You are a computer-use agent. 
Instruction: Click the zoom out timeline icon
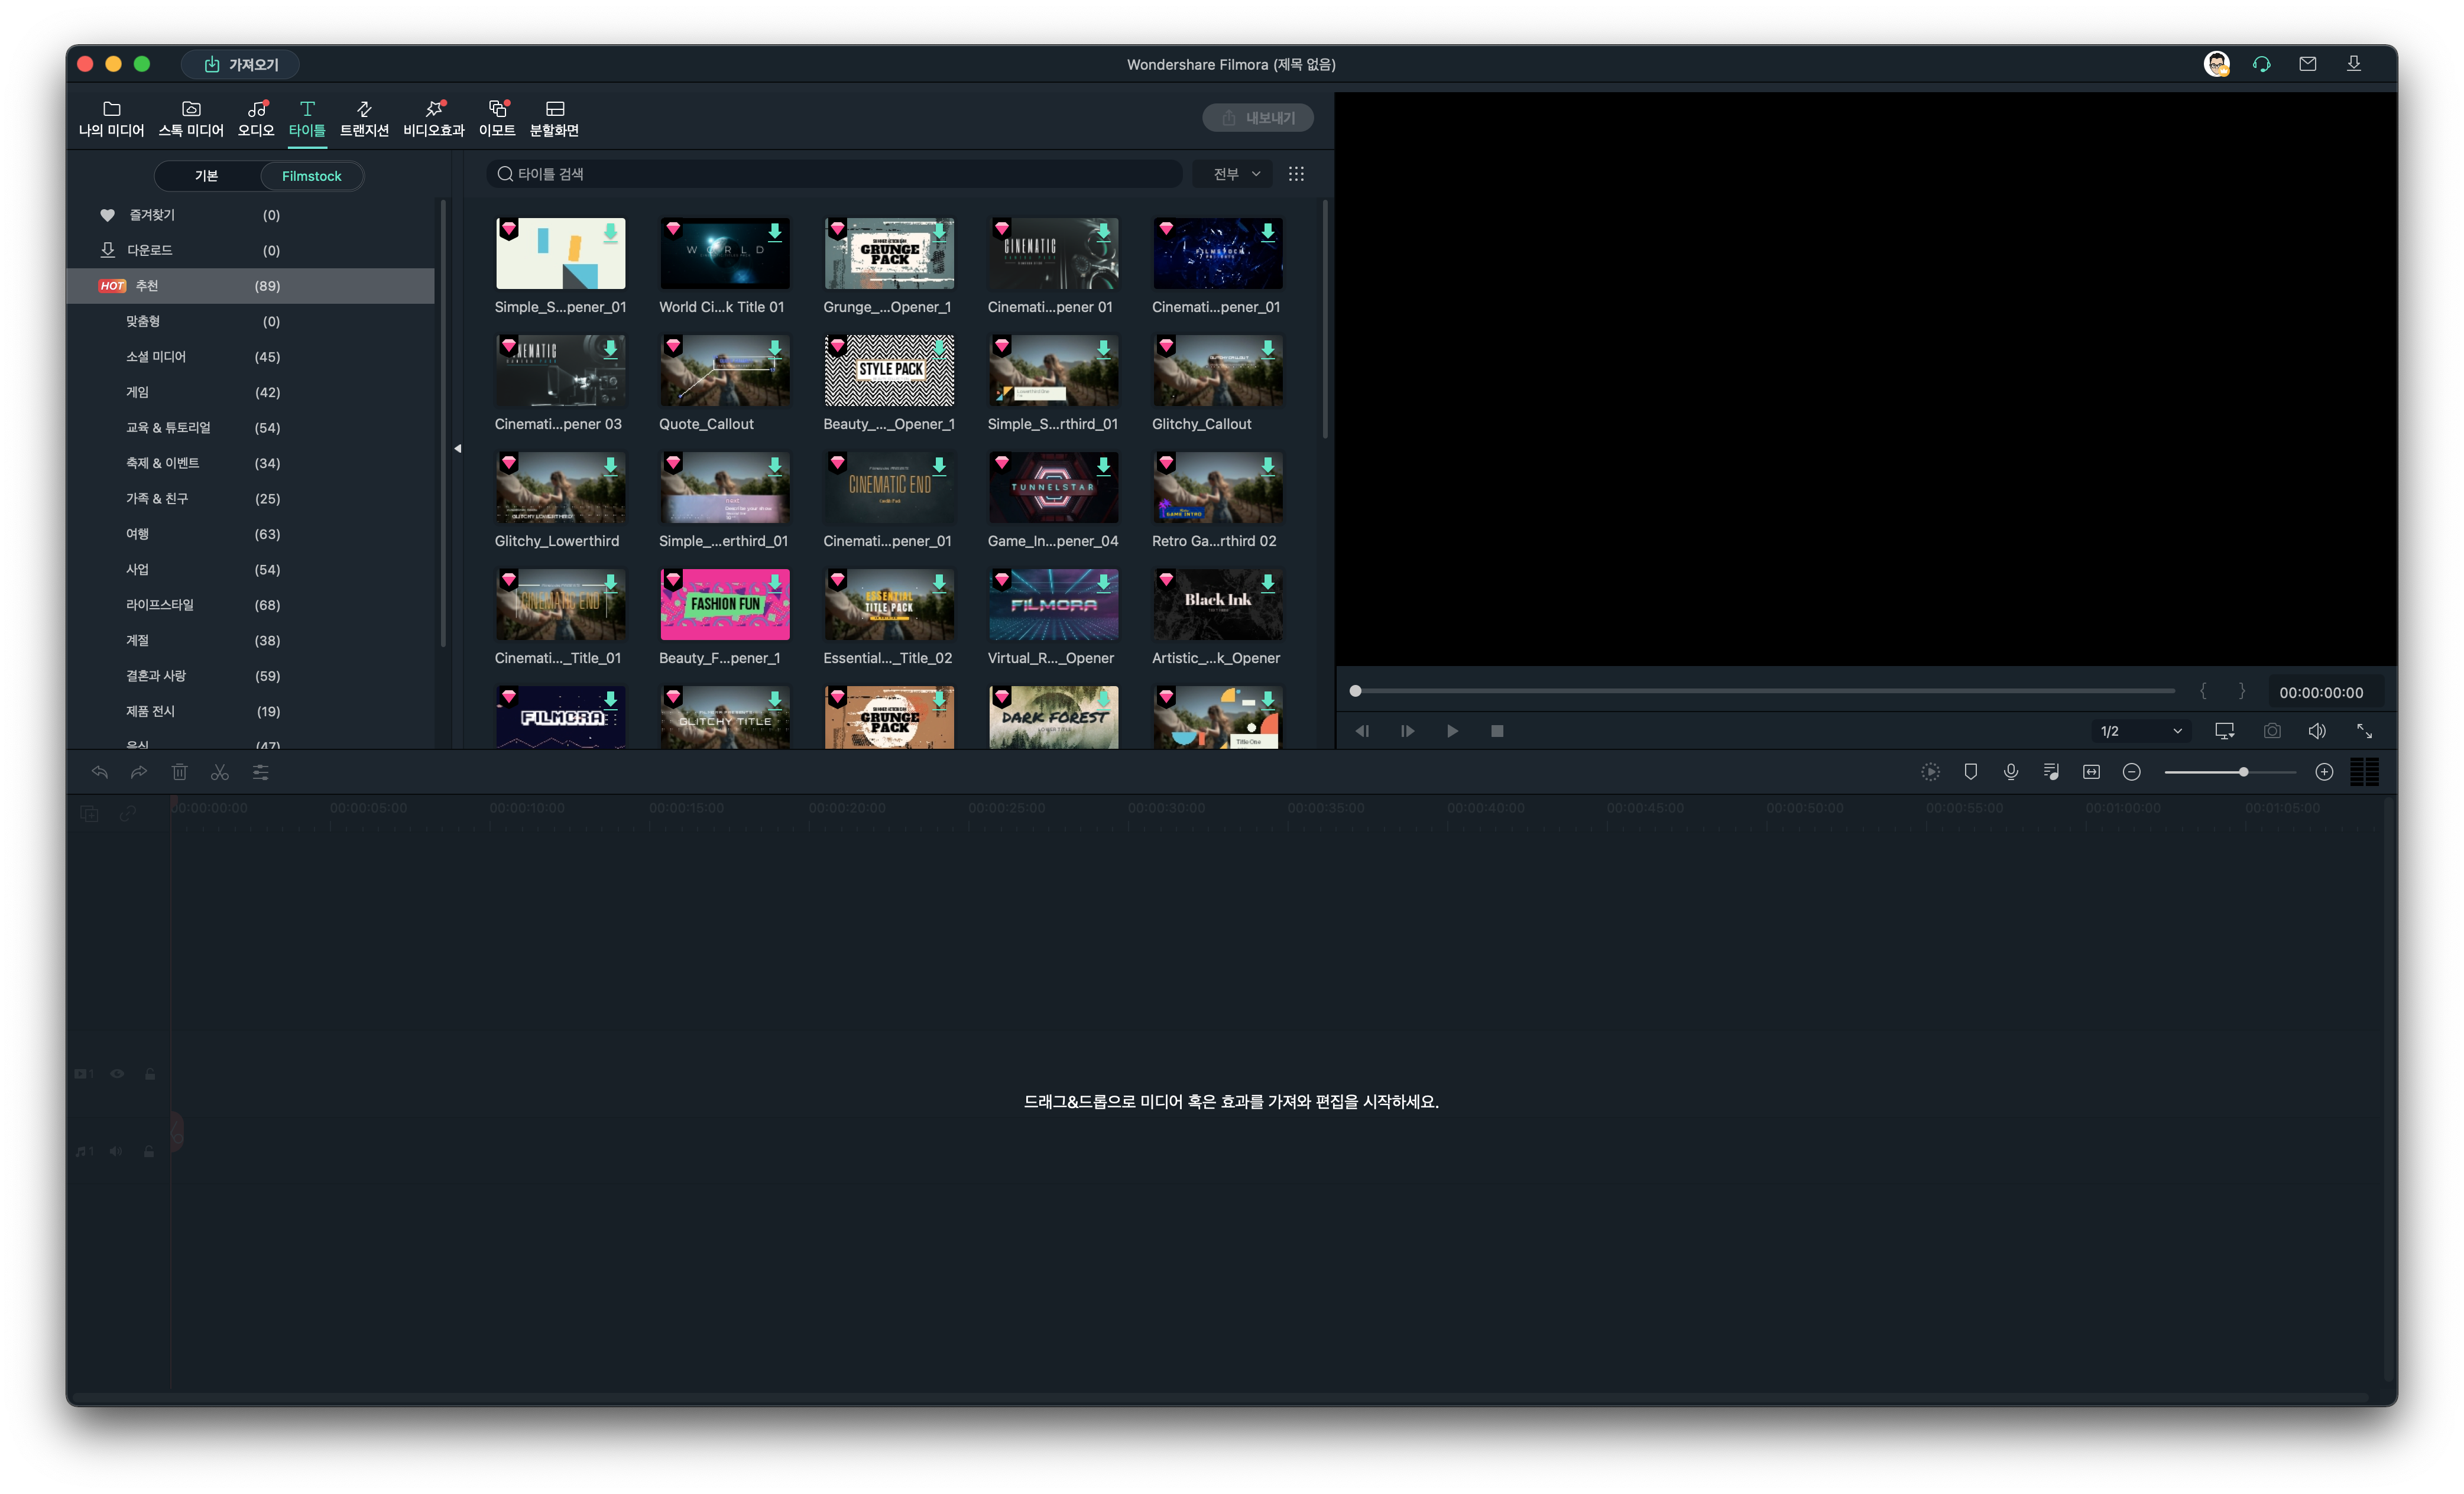point(2131,772)
